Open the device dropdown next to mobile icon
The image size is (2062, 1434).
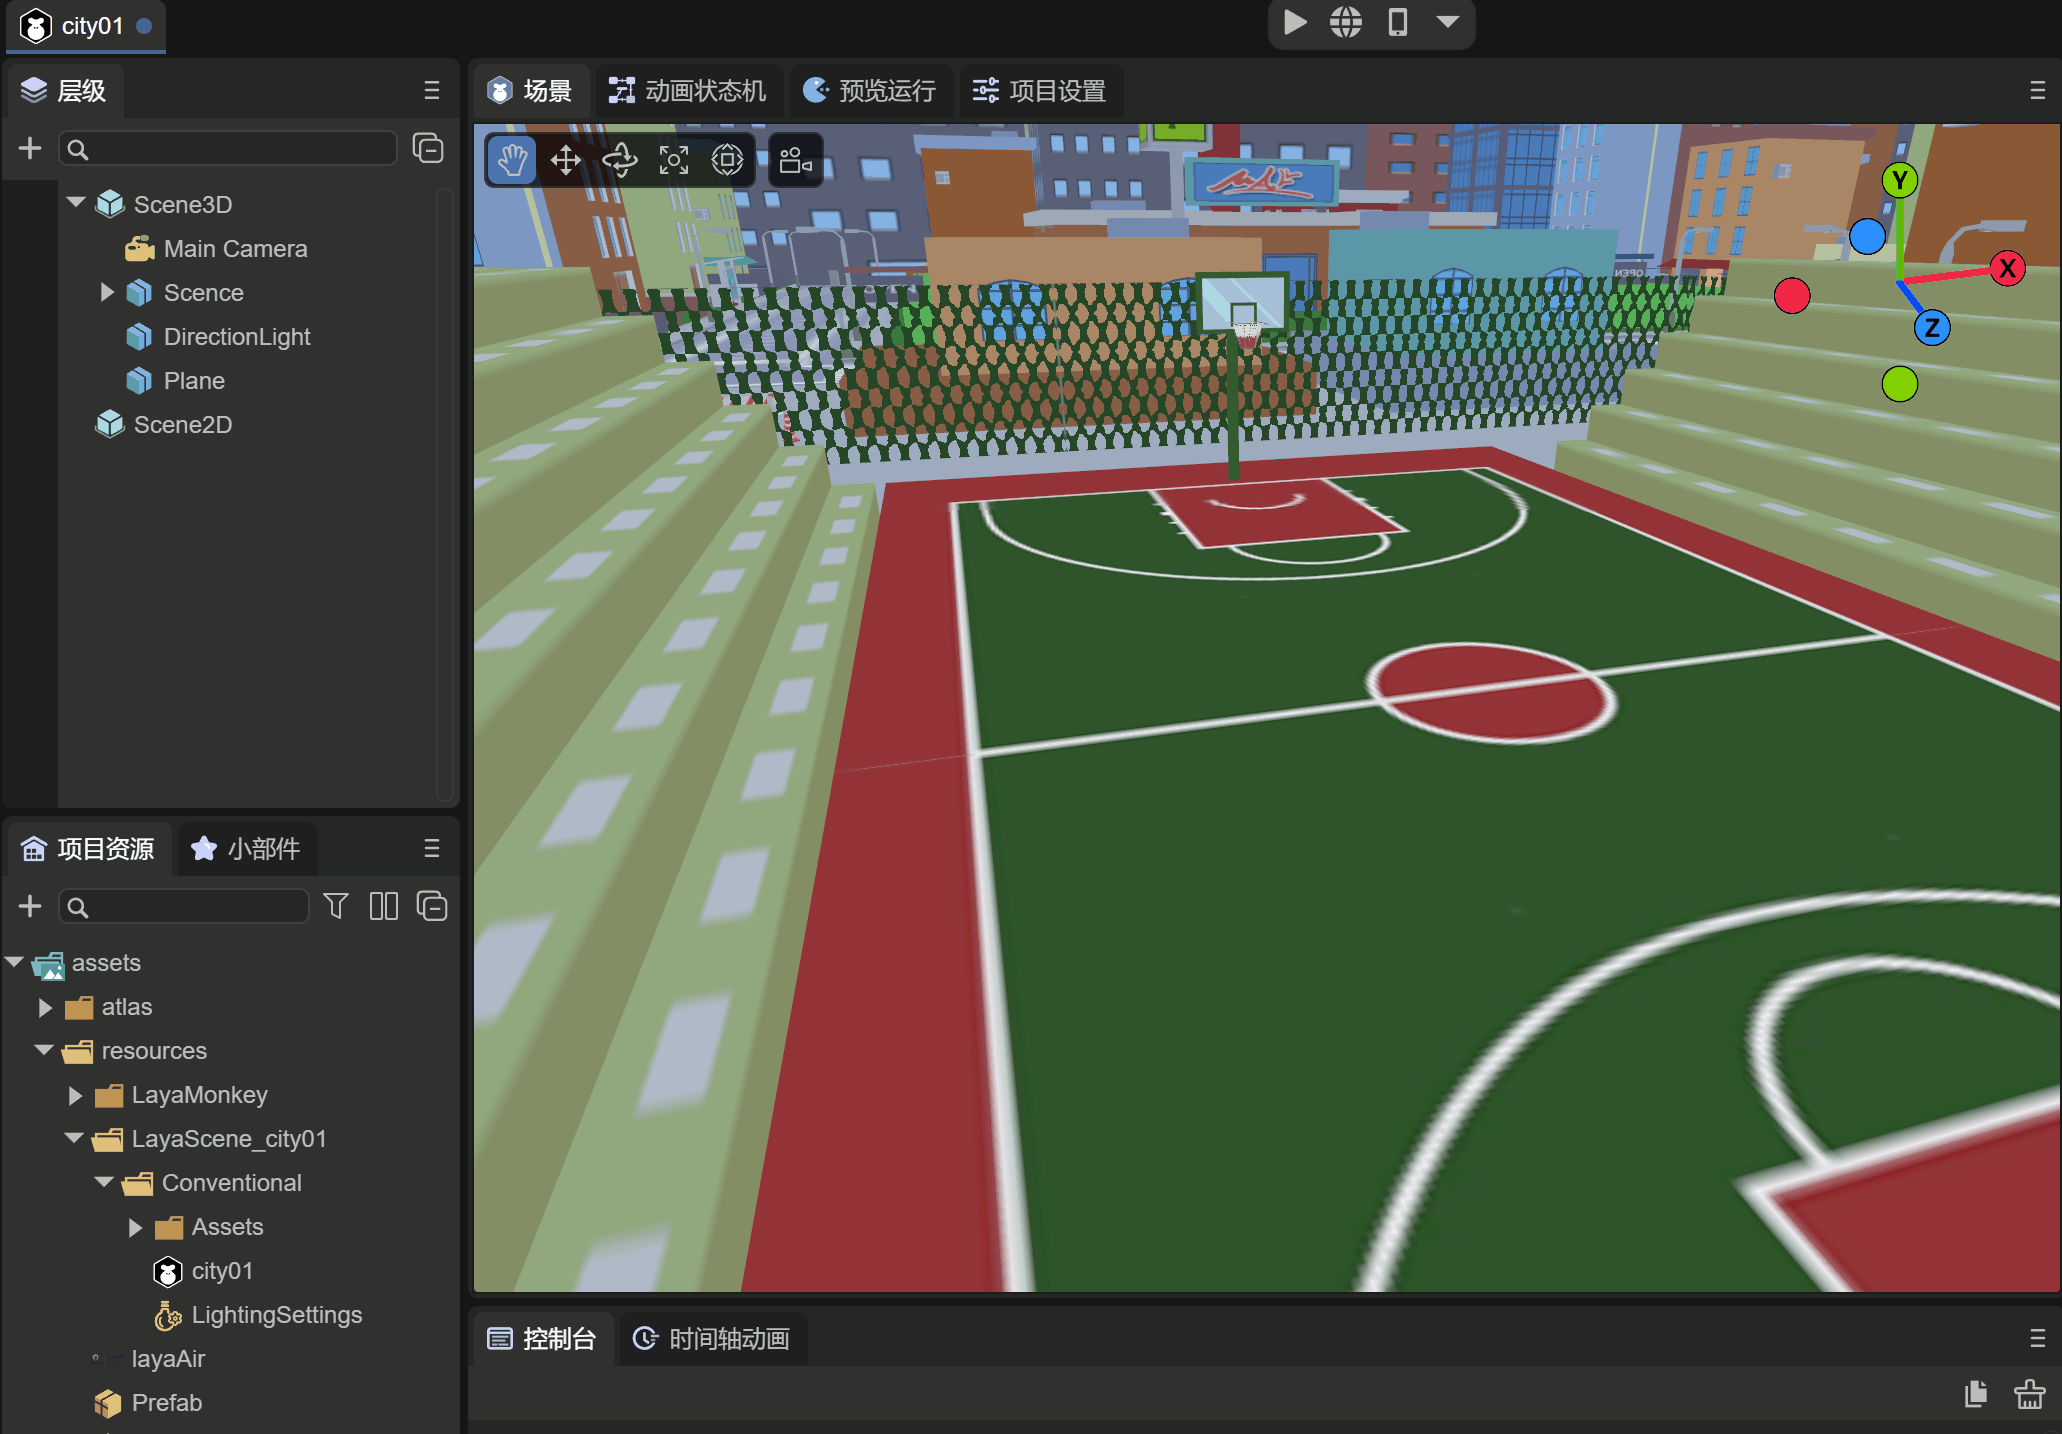[1447, 23]
